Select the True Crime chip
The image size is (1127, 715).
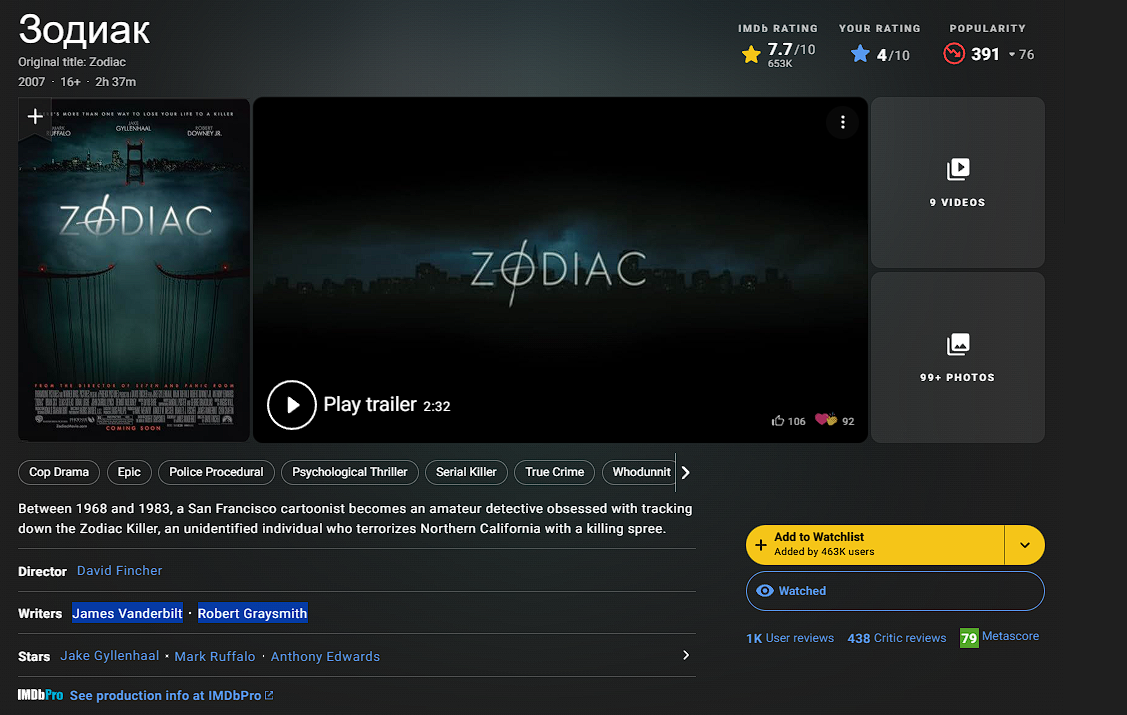555,472
